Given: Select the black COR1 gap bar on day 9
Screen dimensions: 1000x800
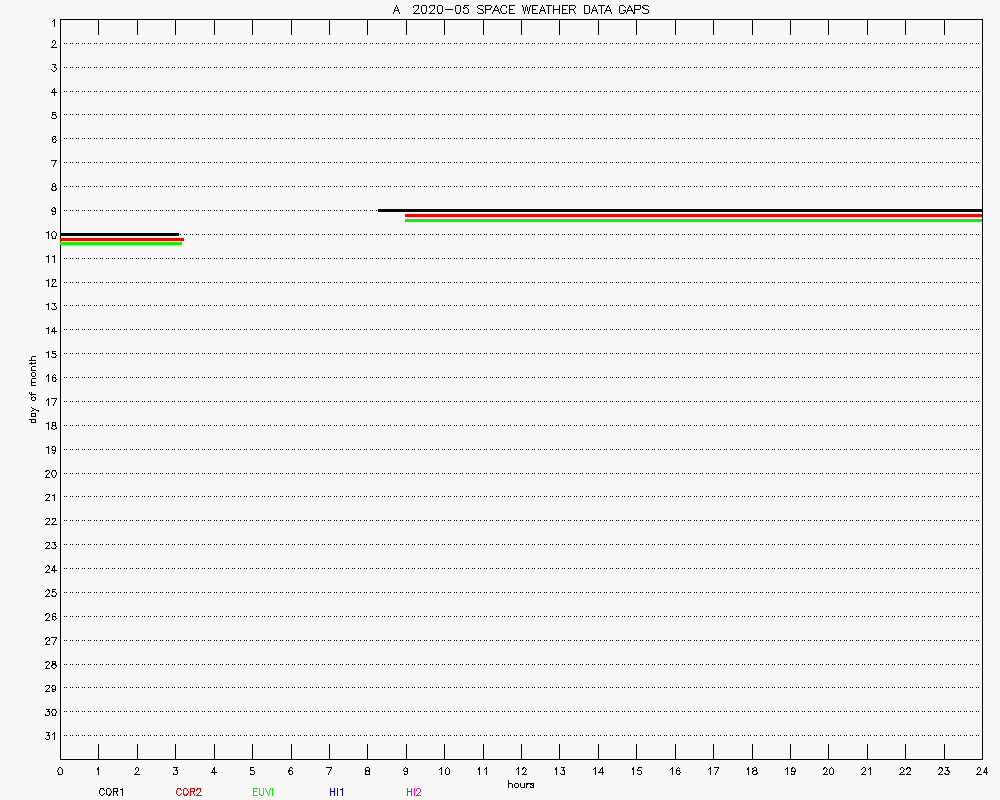Looking at the screenshot, I should 680,210.
